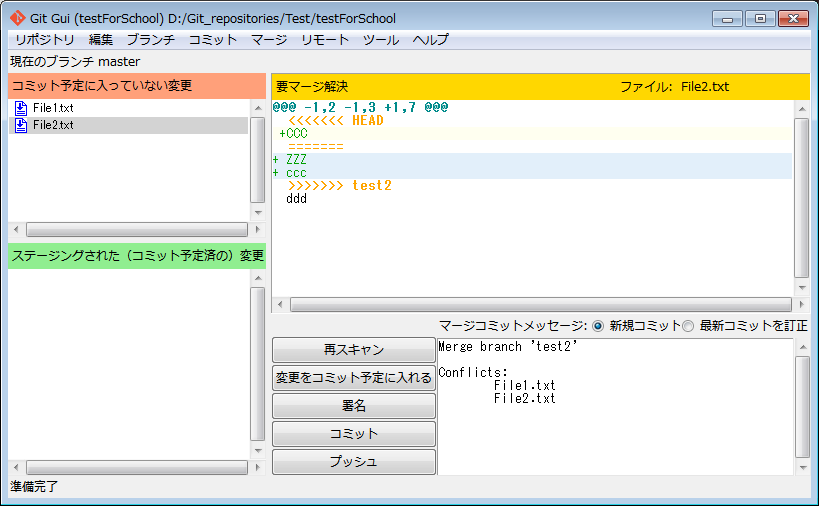Image resolution: width=819 pixels, height=506 pixels.
Task: Click the コミット button
Action: (354, 434)
